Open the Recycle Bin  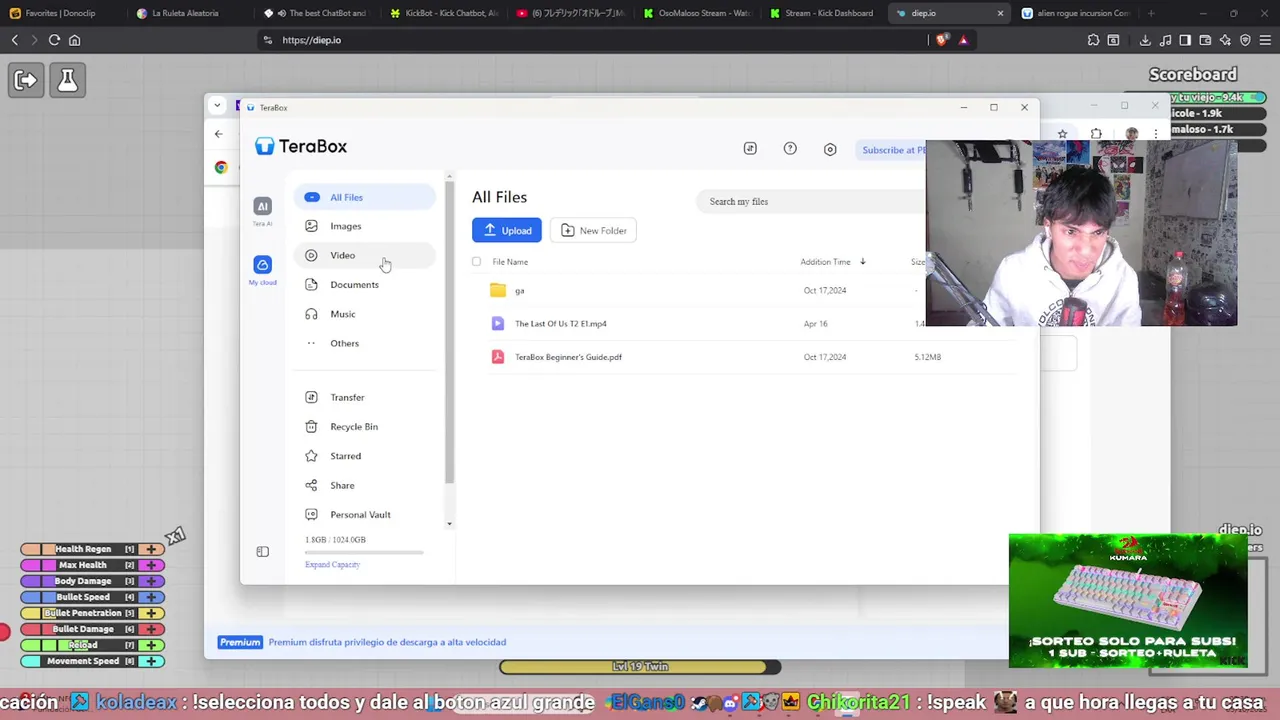point(365,426)
